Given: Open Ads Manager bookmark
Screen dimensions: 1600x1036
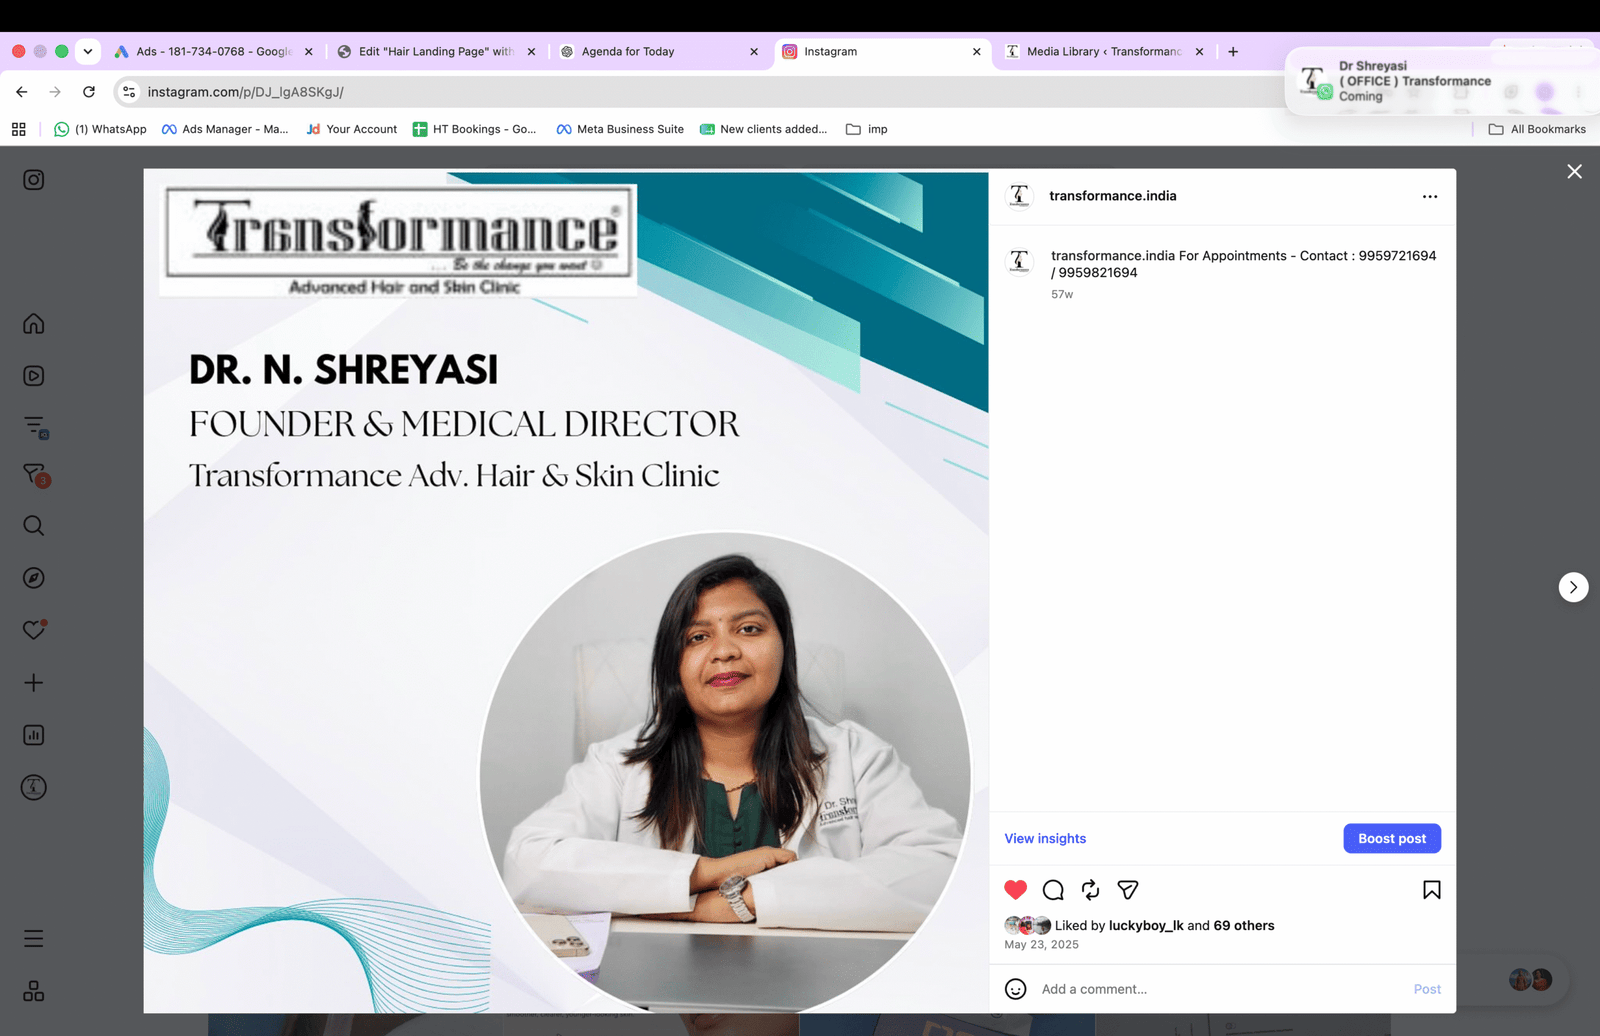Looking at the screenshot, I should (225, 129).
